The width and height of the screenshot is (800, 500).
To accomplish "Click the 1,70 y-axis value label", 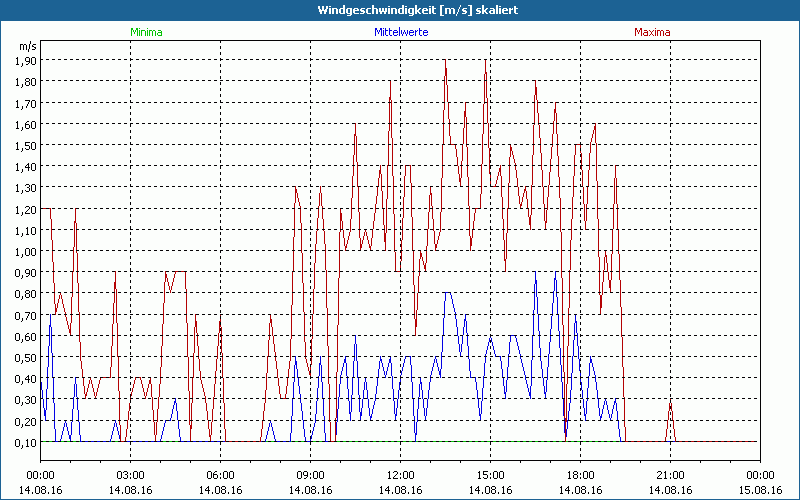I will tap(26, 103).
